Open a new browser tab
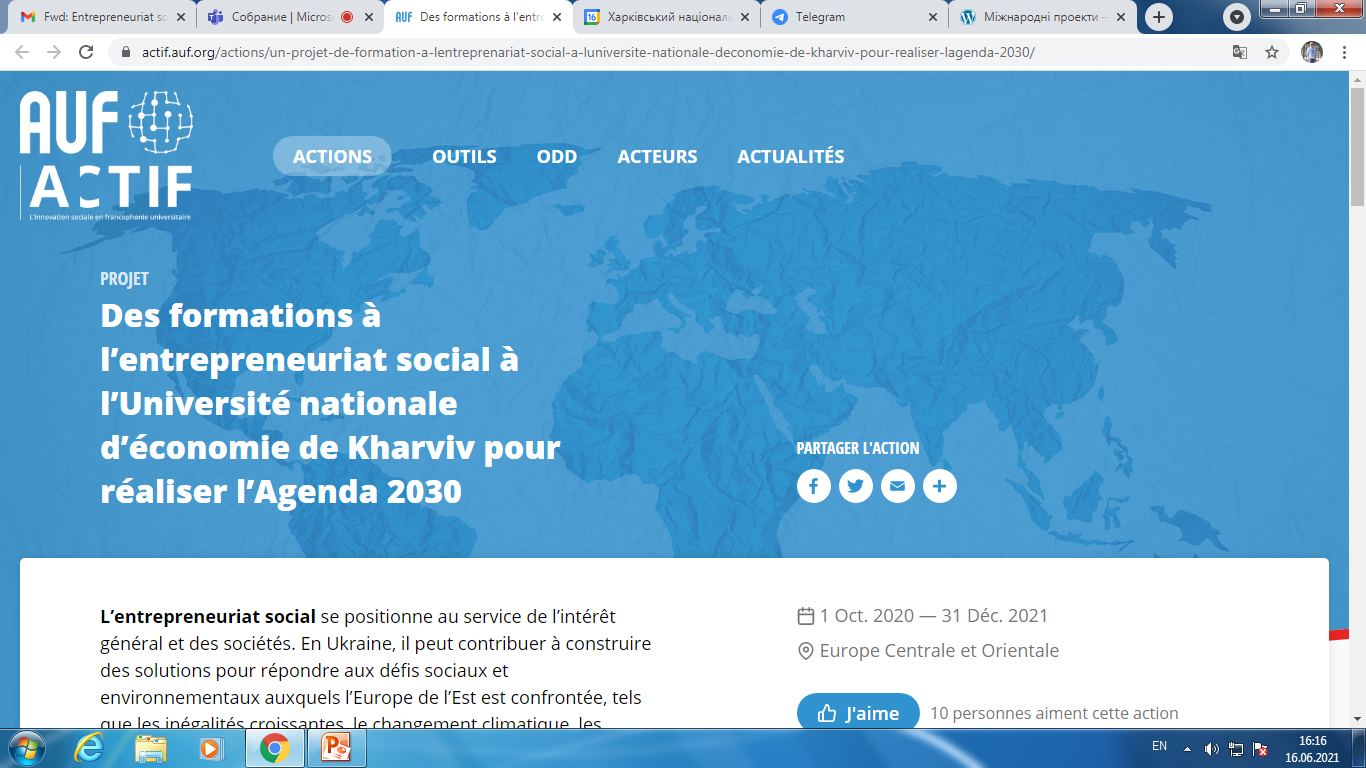Image resolution: width=1366 pixels, height=768 pixels. (x=1159, y=17)
